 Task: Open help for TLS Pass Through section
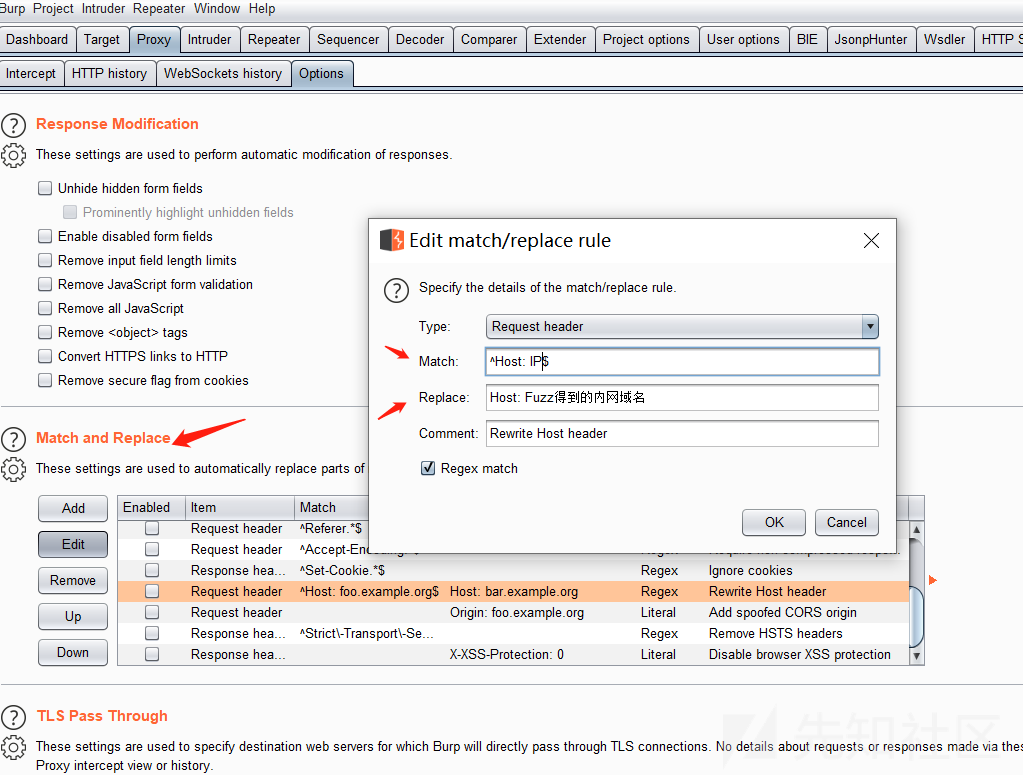coord(14,717)
